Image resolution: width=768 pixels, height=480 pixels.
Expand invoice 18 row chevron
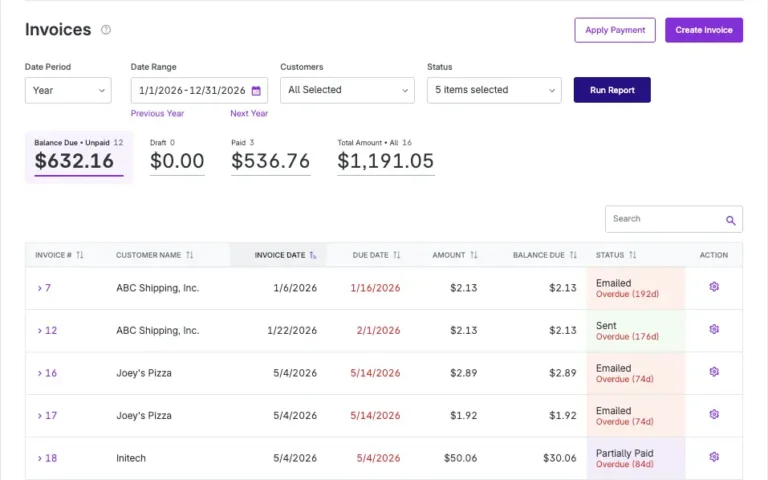point(40,459)
